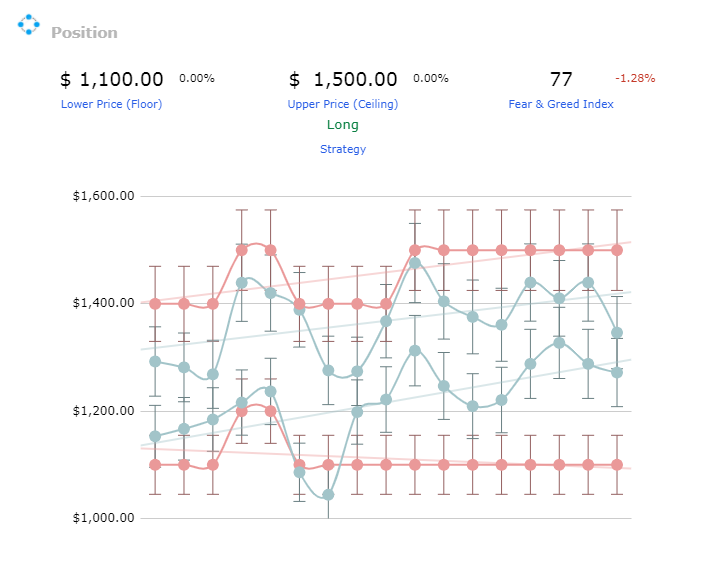Image resolution: width=723 pixels, height=574 pixels.
Task: Click the highest blue data point near $1,475
Action: click(415, 263)
